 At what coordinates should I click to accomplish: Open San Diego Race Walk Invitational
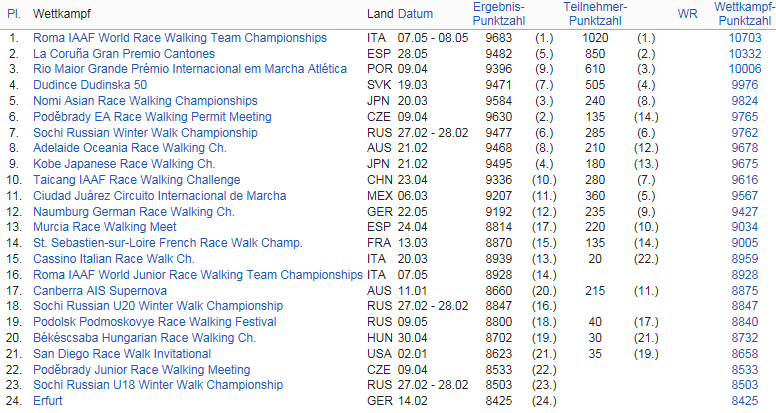coord(122,354)
